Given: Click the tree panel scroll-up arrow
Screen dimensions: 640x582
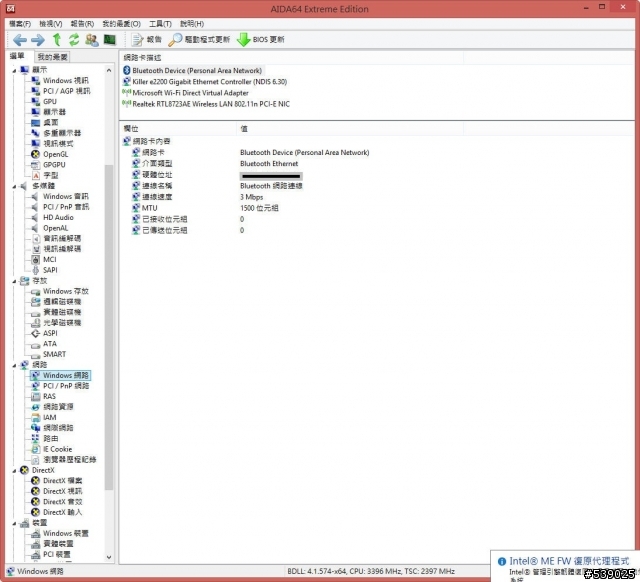Looking at the screenshot, I should coord(109,70).
